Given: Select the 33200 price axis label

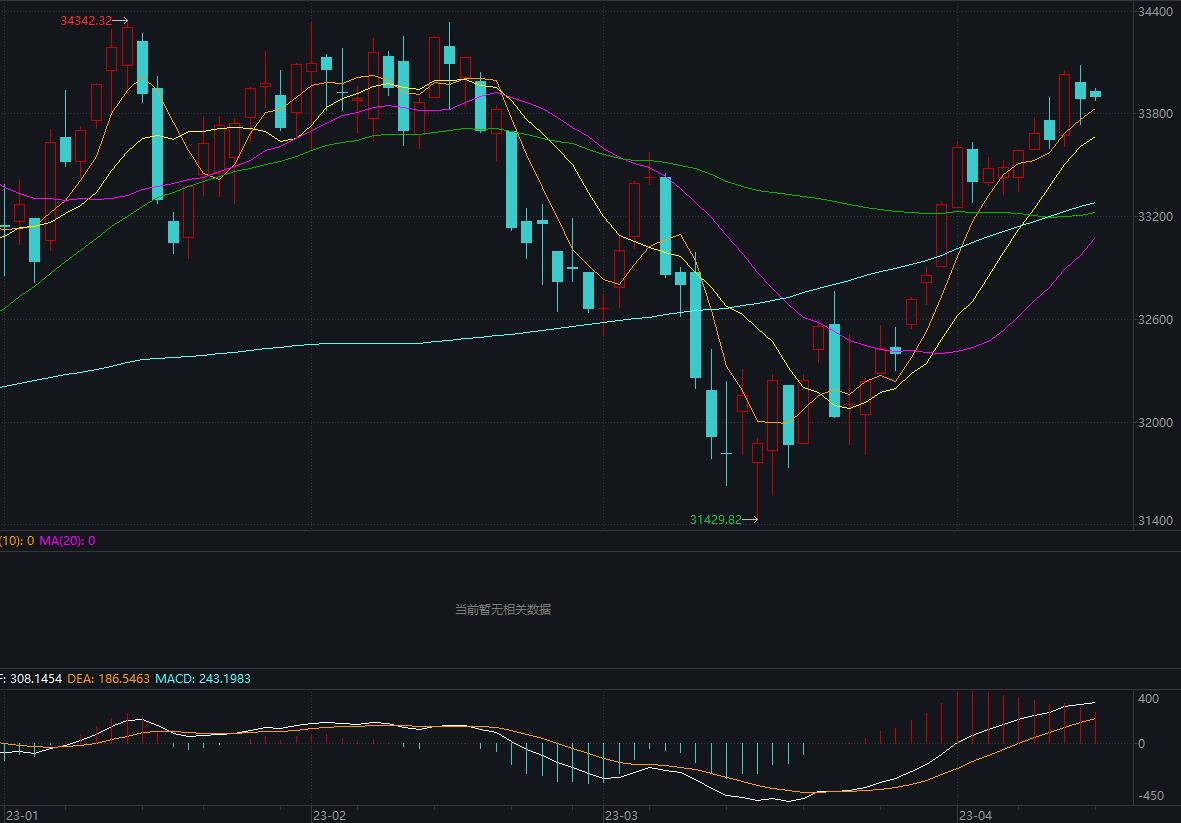Looking at the screenshot, I should pos(1155,217).
